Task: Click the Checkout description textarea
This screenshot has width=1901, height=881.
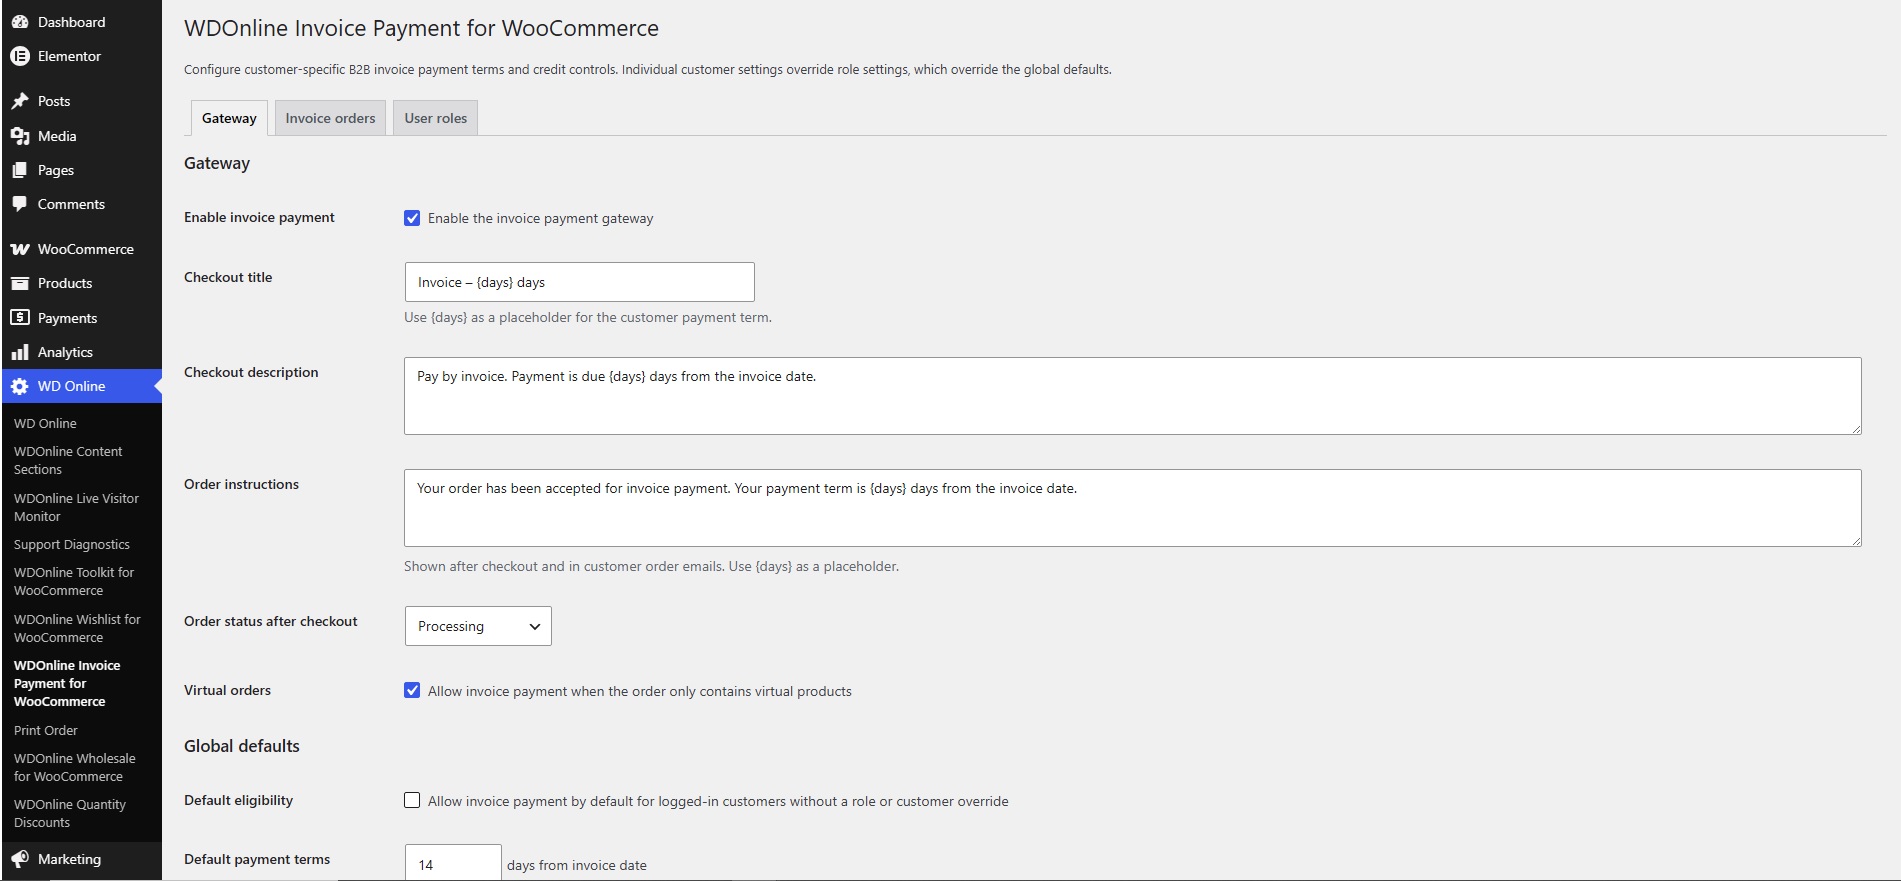Action: pos(1132,396)
